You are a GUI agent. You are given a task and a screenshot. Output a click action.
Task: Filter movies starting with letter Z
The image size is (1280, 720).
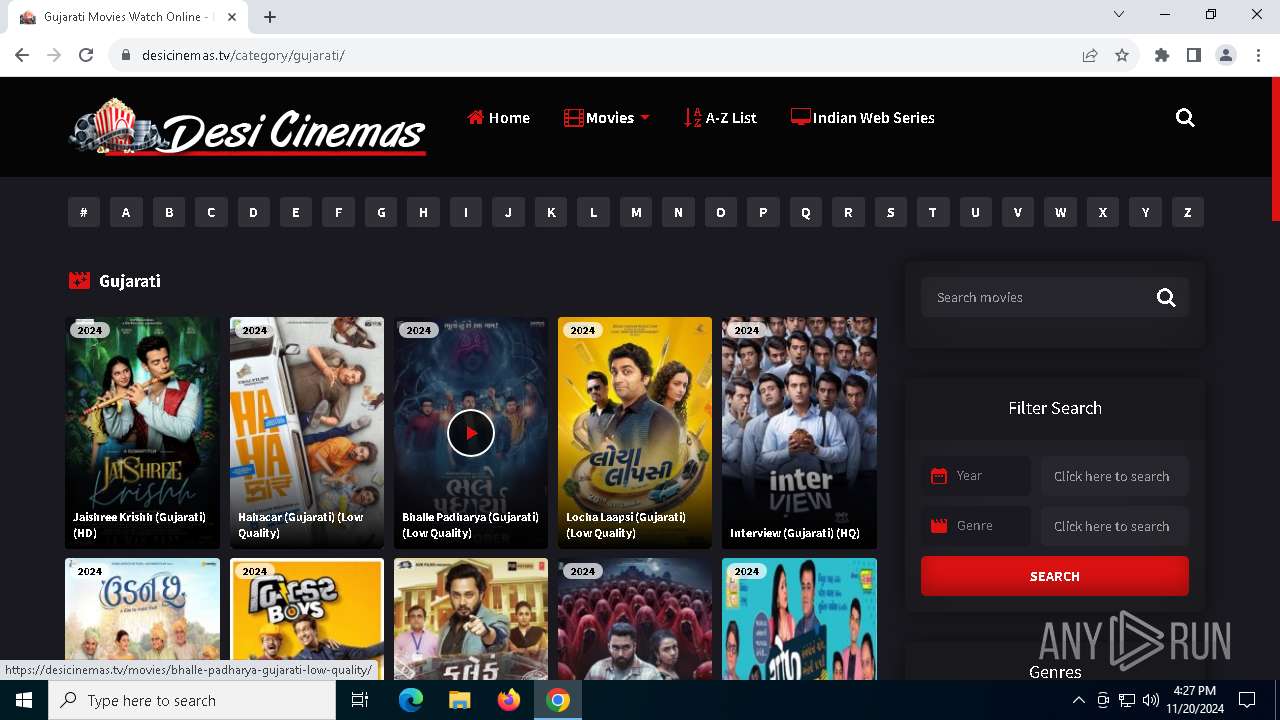(x=1188, y=212)
